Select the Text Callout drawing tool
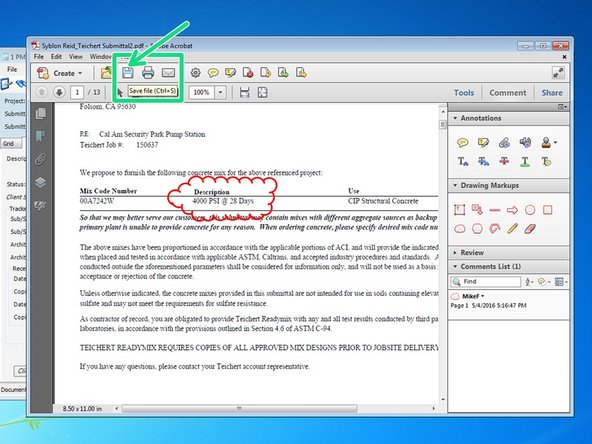 tap(477, 210)
